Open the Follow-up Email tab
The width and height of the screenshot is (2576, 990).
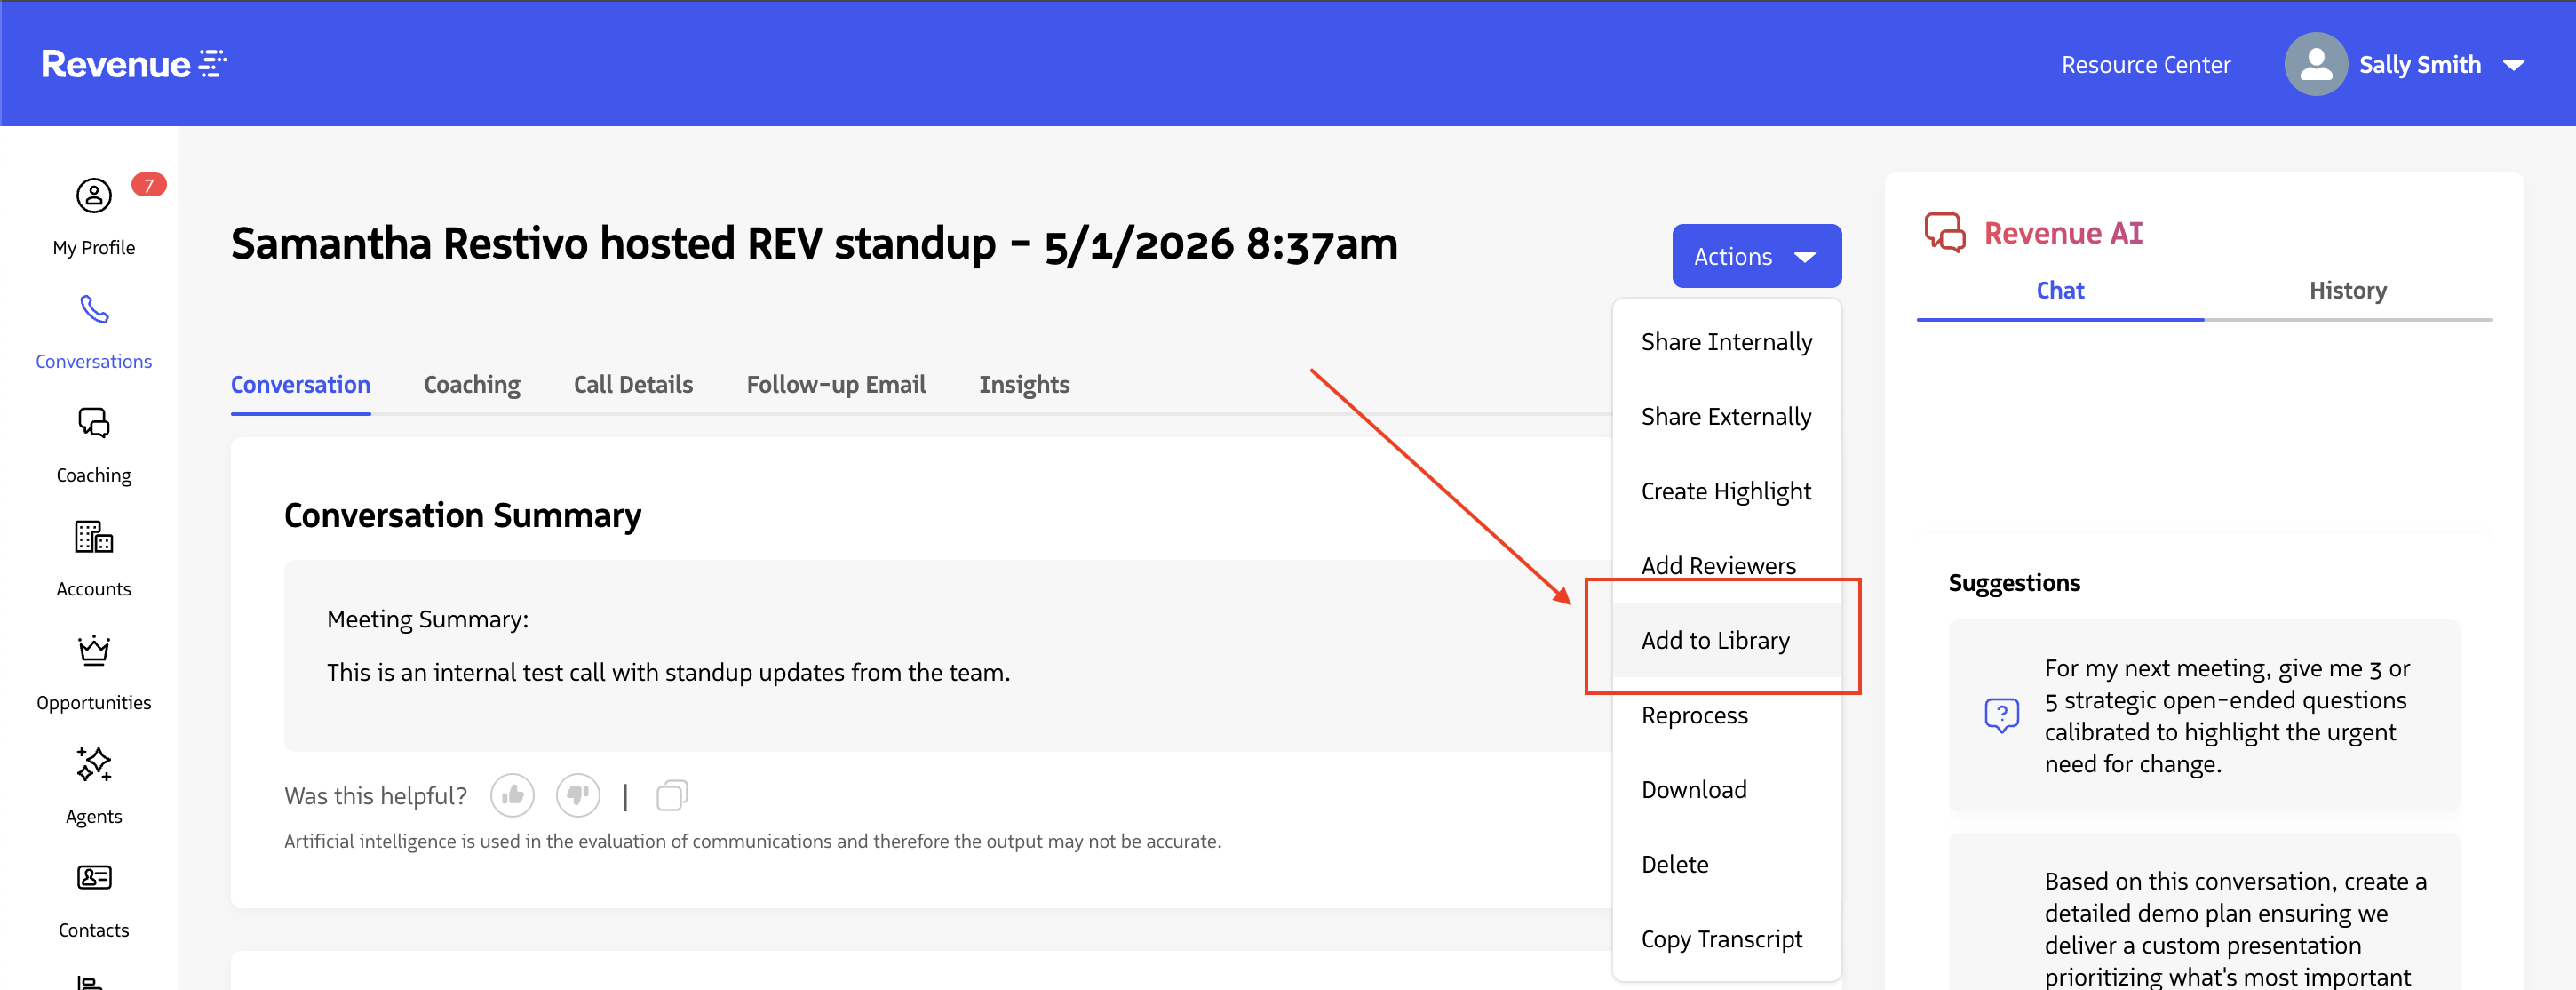click(x=836, y=385)
